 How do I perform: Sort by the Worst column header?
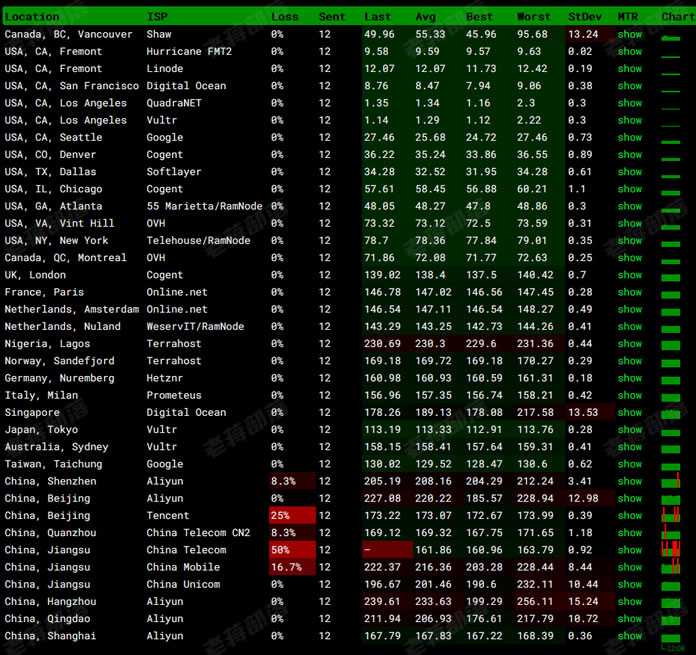(x=534, y=17)
